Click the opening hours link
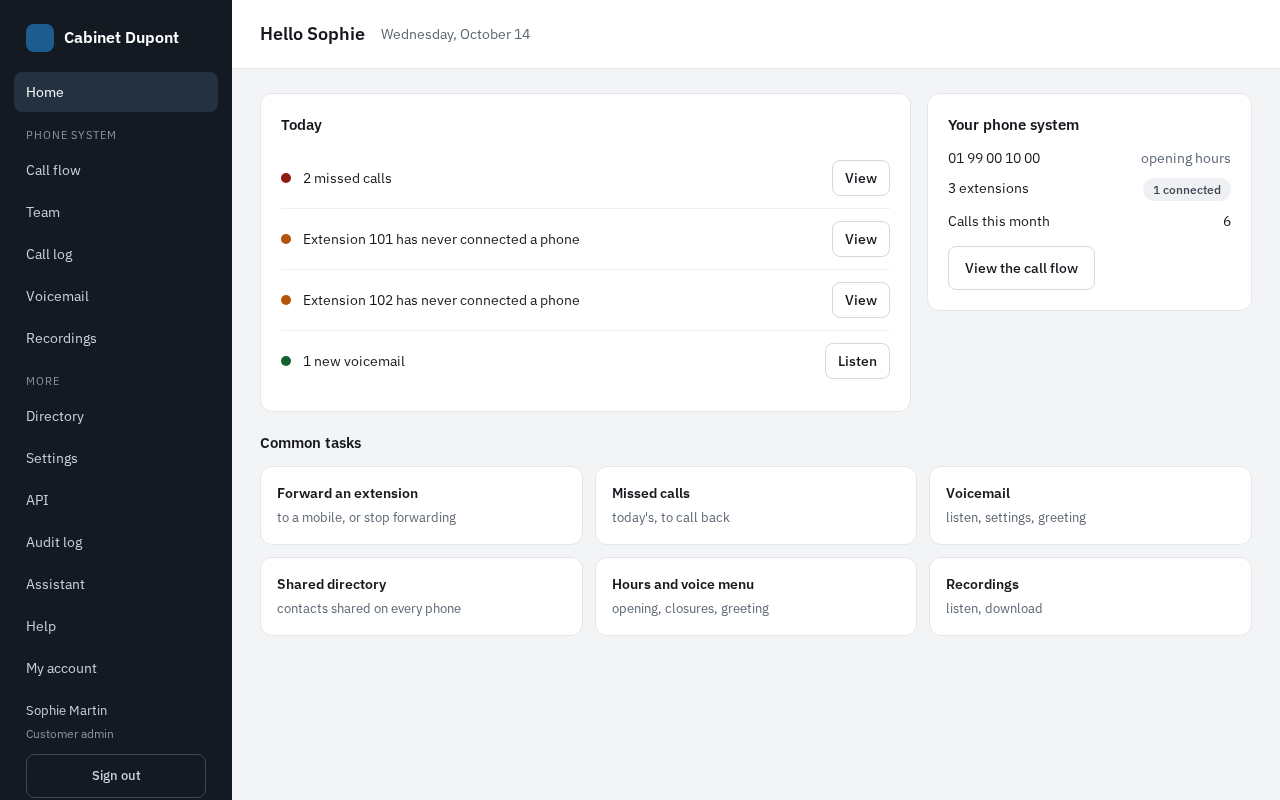1280x800 pixels. coord(1186,158)
